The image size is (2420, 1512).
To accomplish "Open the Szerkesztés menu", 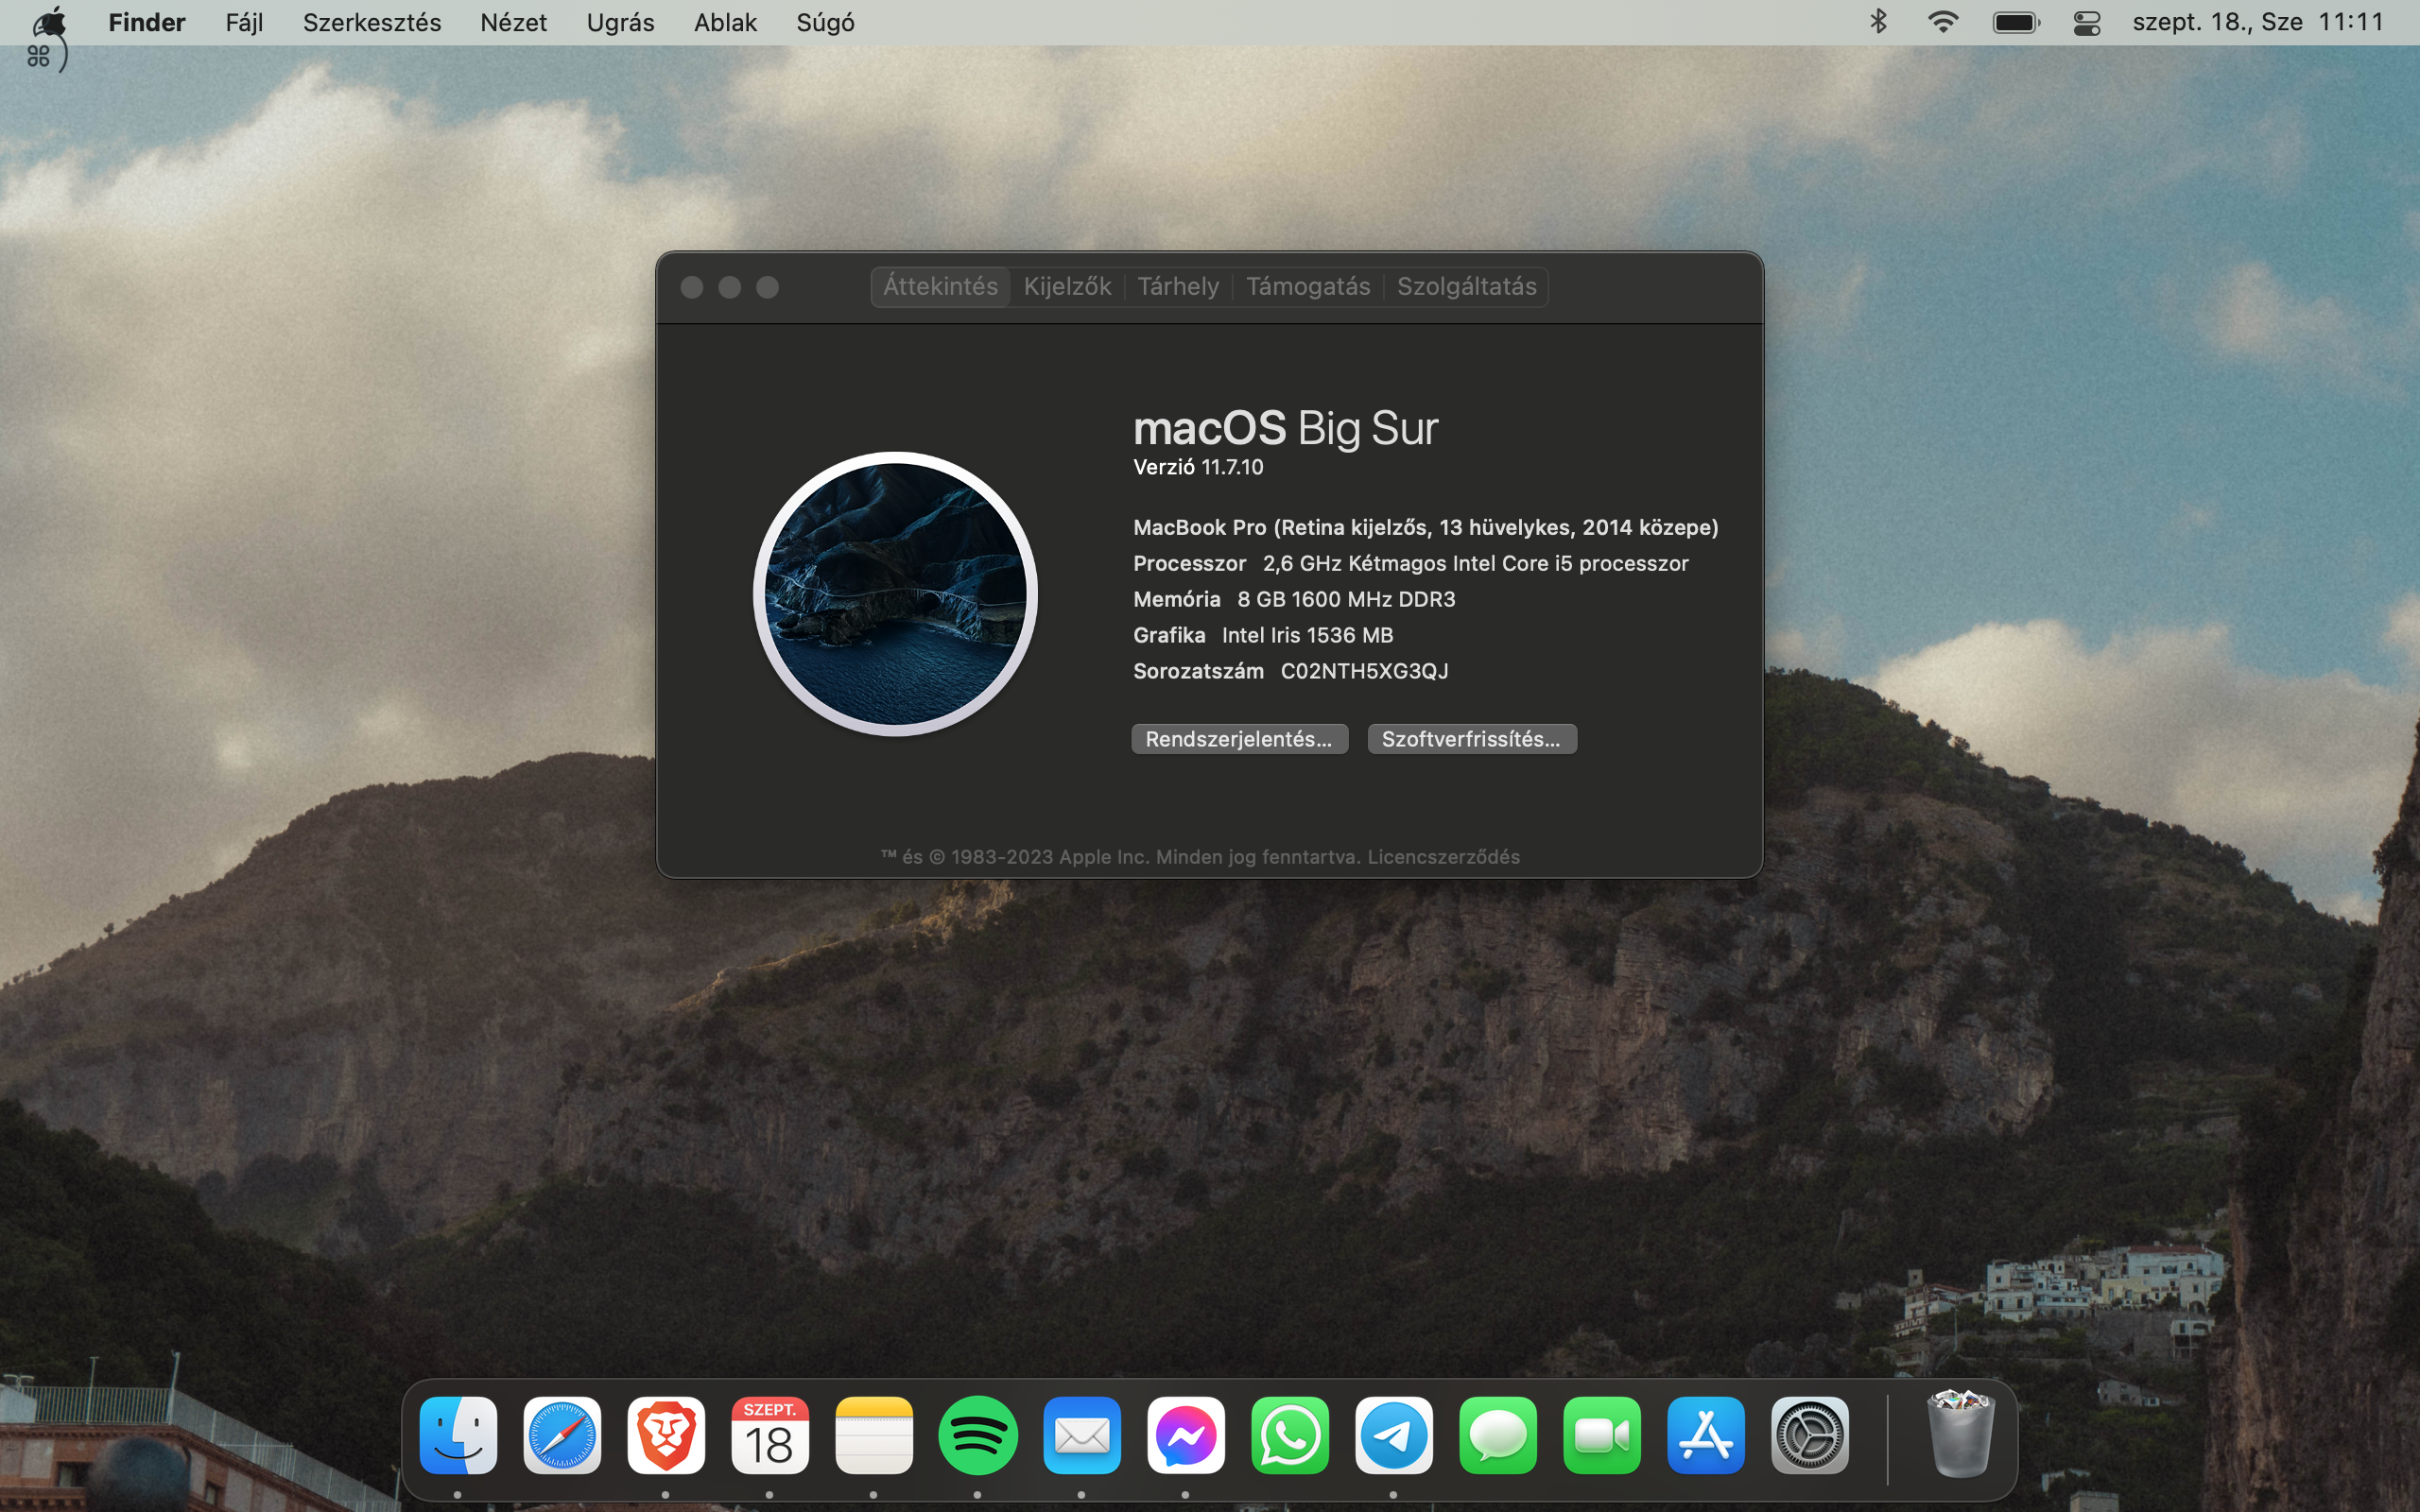I will click(372, 22).
